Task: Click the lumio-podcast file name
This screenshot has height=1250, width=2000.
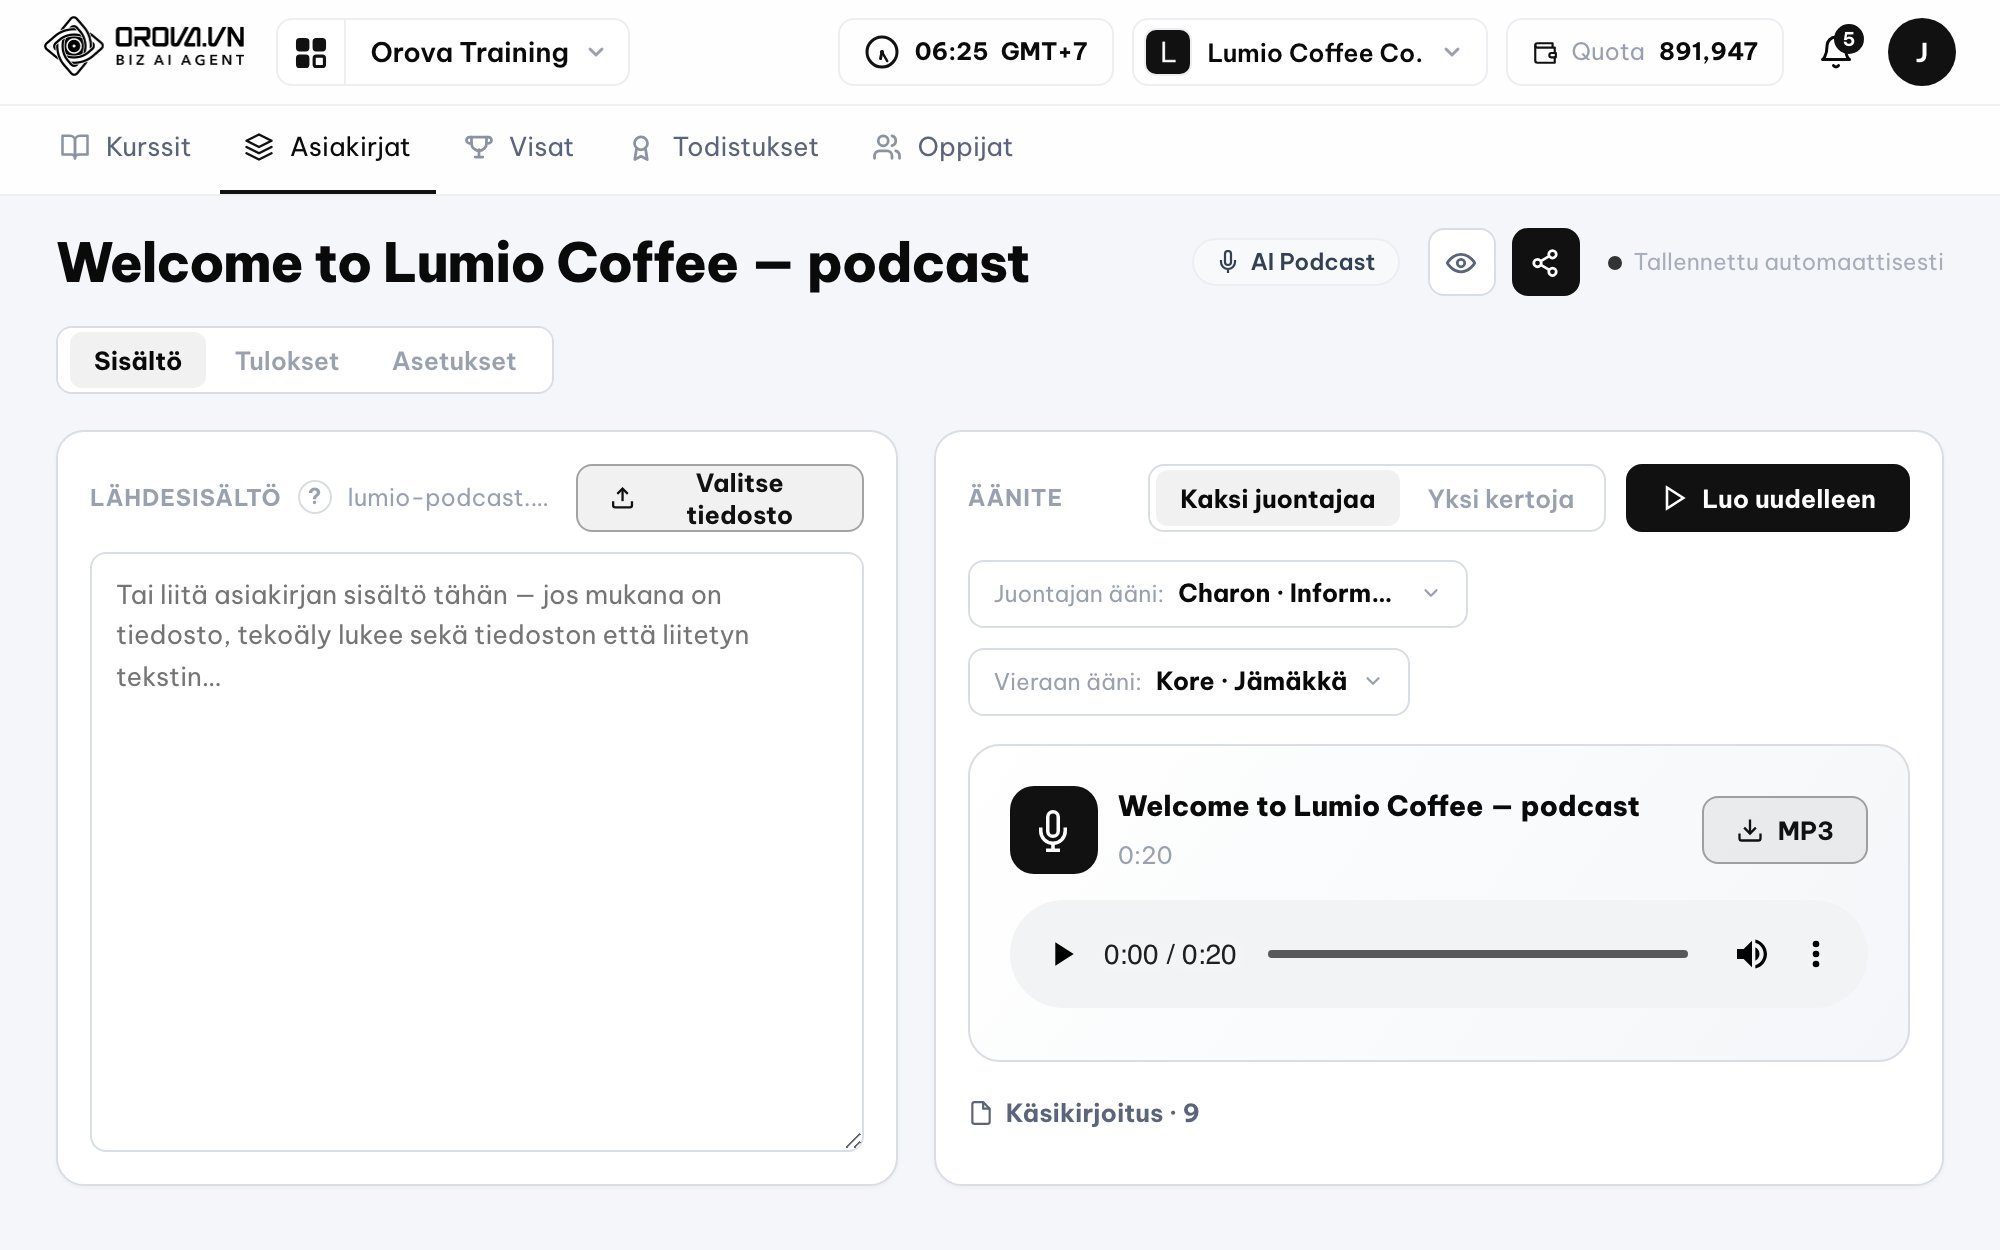Action: (x=448, y=497)
